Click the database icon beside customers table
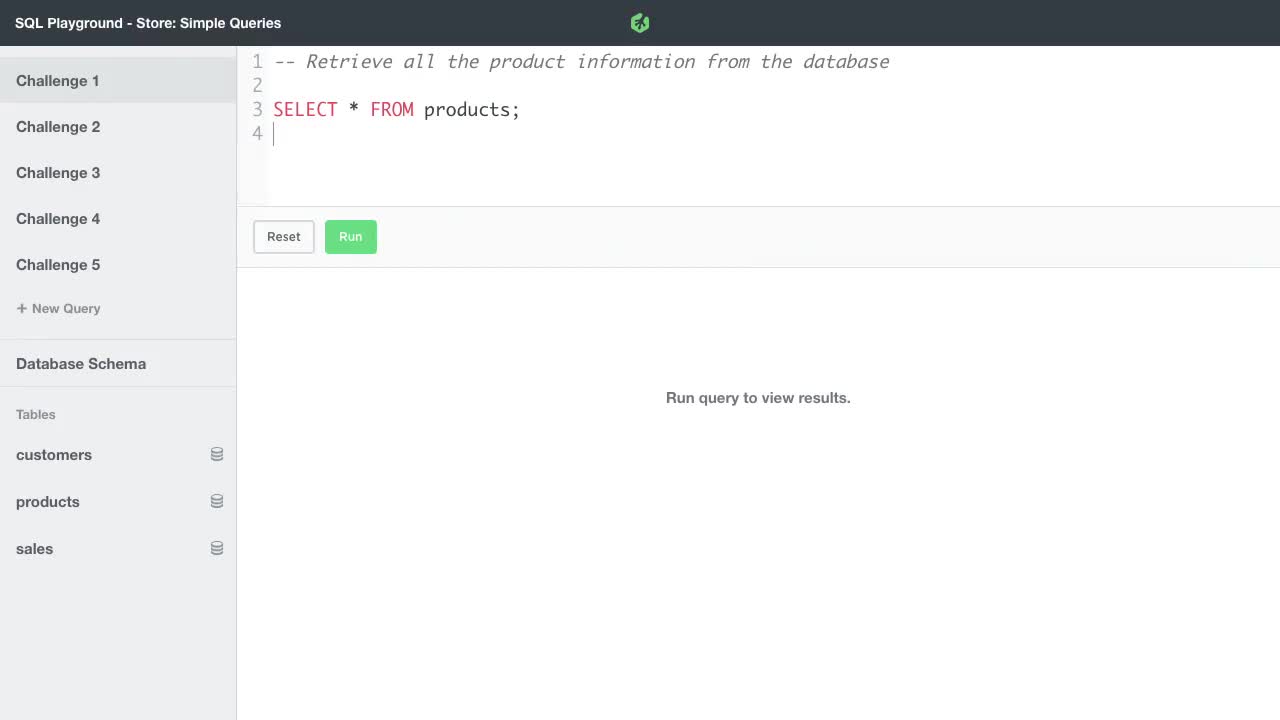This screenshot has height=720, width=1280. pyautogui.click(x=217, y=454)
